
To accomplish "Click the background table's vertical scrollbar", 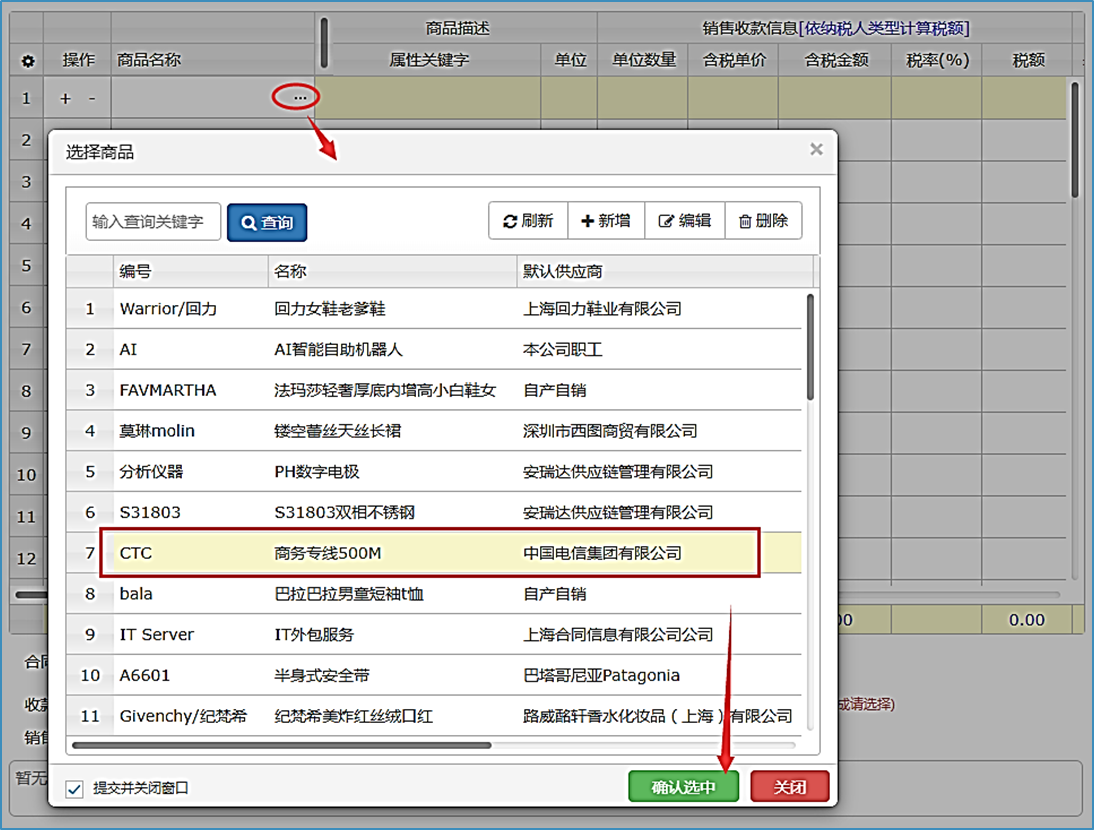I will [1075, 139].
